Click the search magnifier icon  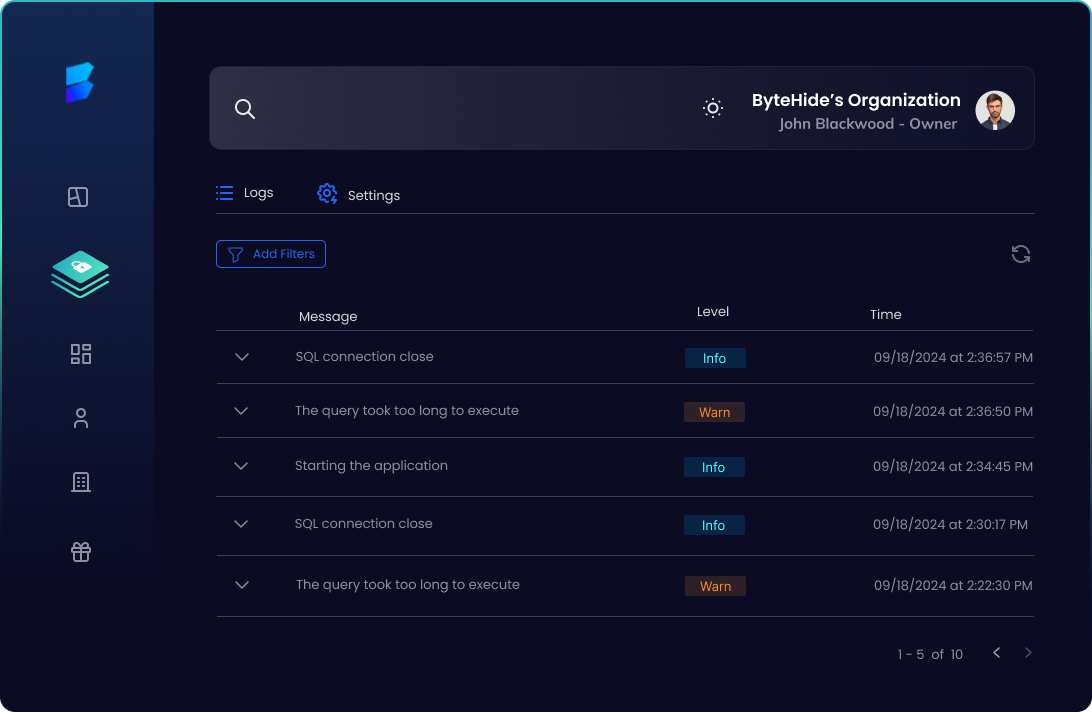point(245,109)
